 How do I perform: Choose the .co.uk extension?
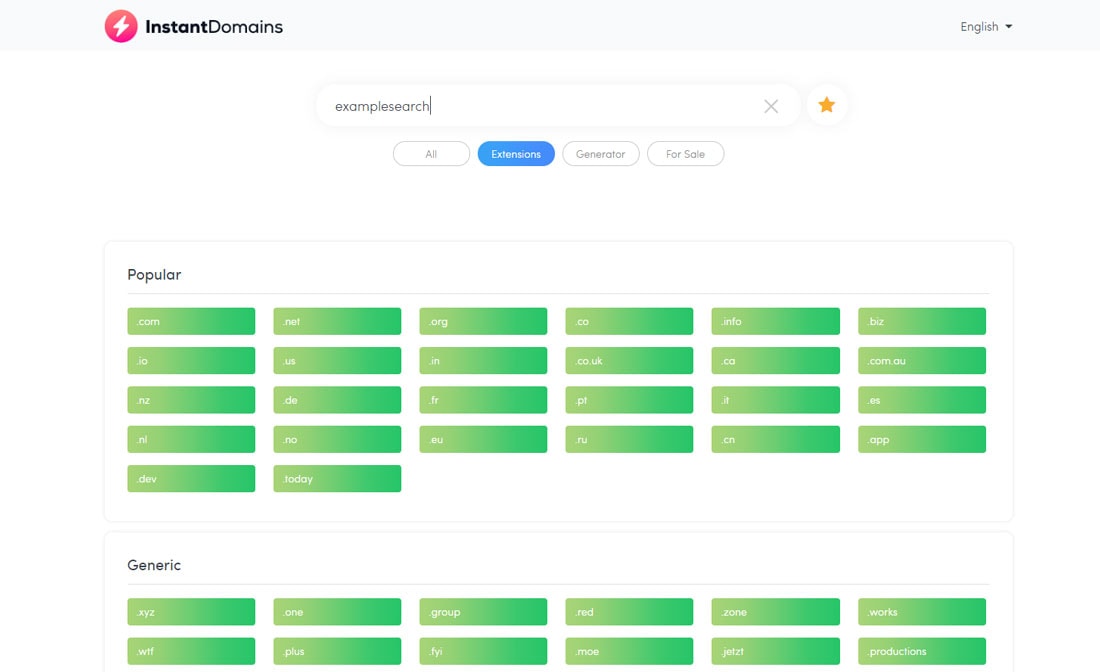click(629, 361)
